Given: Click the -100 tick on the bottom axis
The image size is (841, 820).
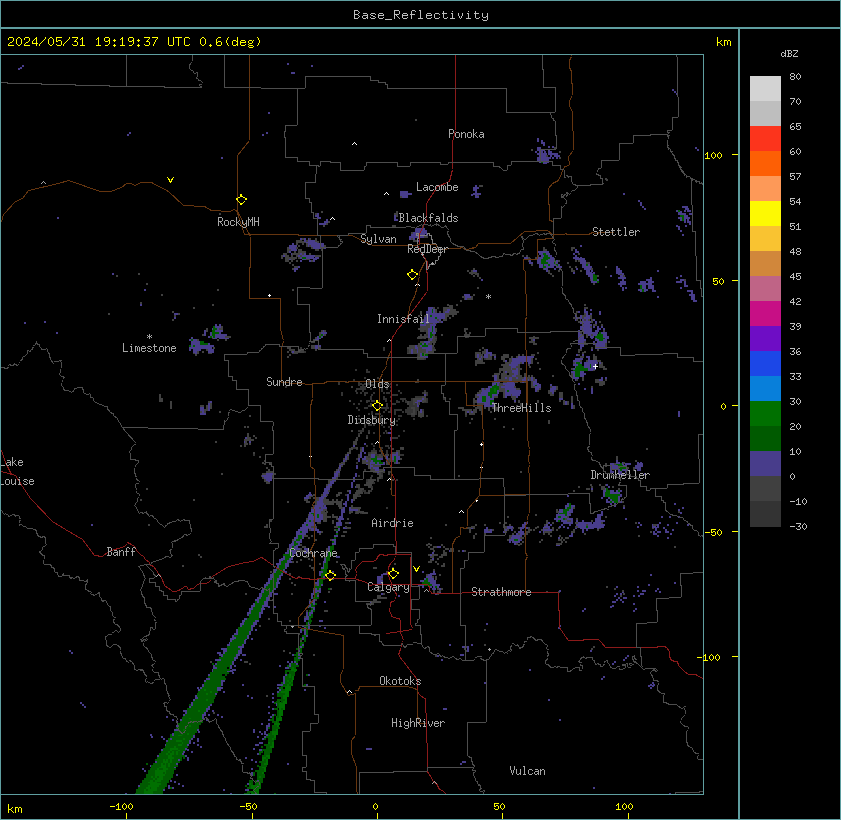Looking at the screenshot, I should (122, 807).
